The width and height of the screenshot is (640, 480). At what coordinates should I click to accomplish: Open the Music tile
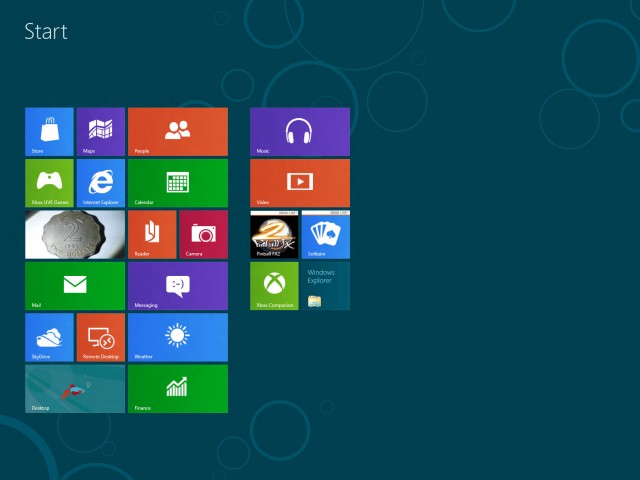(300, 132)
